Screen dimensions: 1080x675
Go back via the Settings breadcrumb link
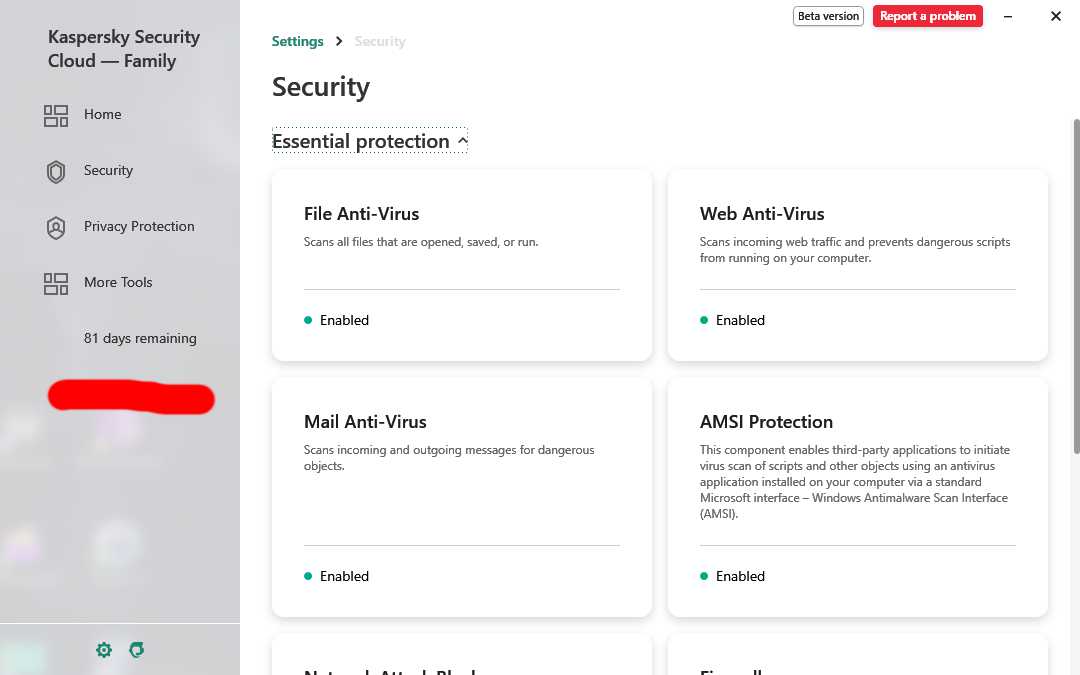pyautogui.click(x=297, y=41)
